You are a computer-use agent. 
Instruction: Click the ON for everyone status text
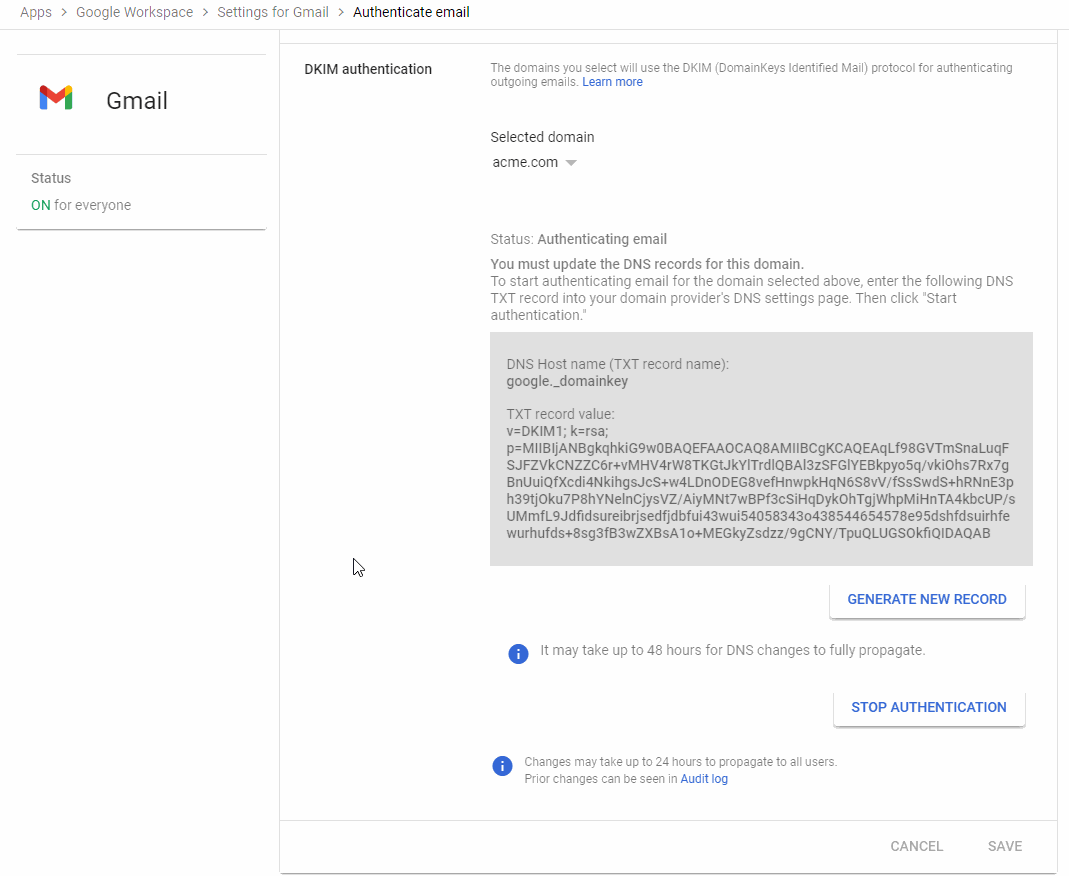(81, 204)
